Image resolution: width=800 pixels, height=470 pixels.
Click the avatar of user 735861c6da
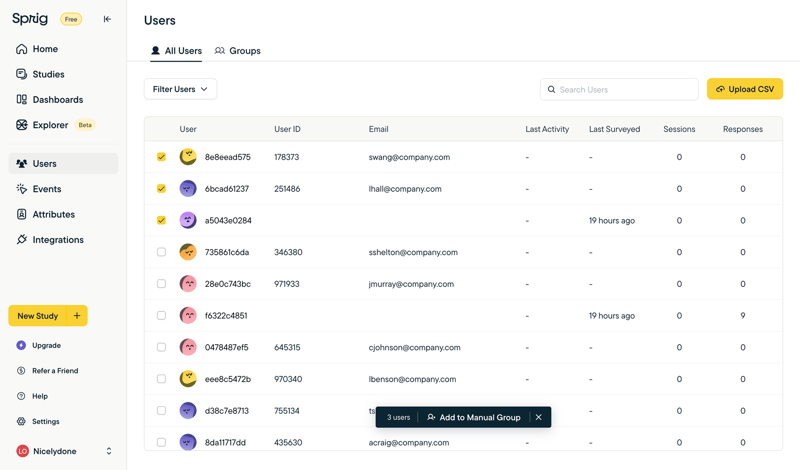click(x=188, y=252)
